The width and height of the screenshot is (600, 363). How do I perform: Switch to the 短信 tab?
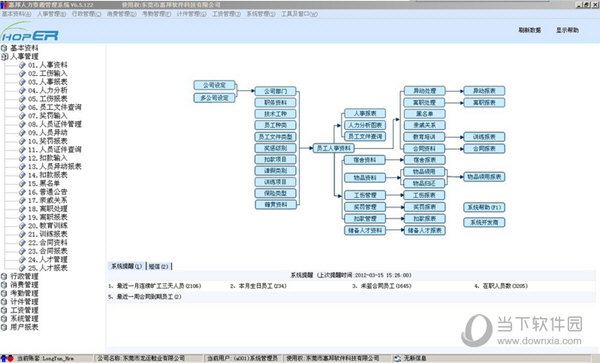[158, 266]
